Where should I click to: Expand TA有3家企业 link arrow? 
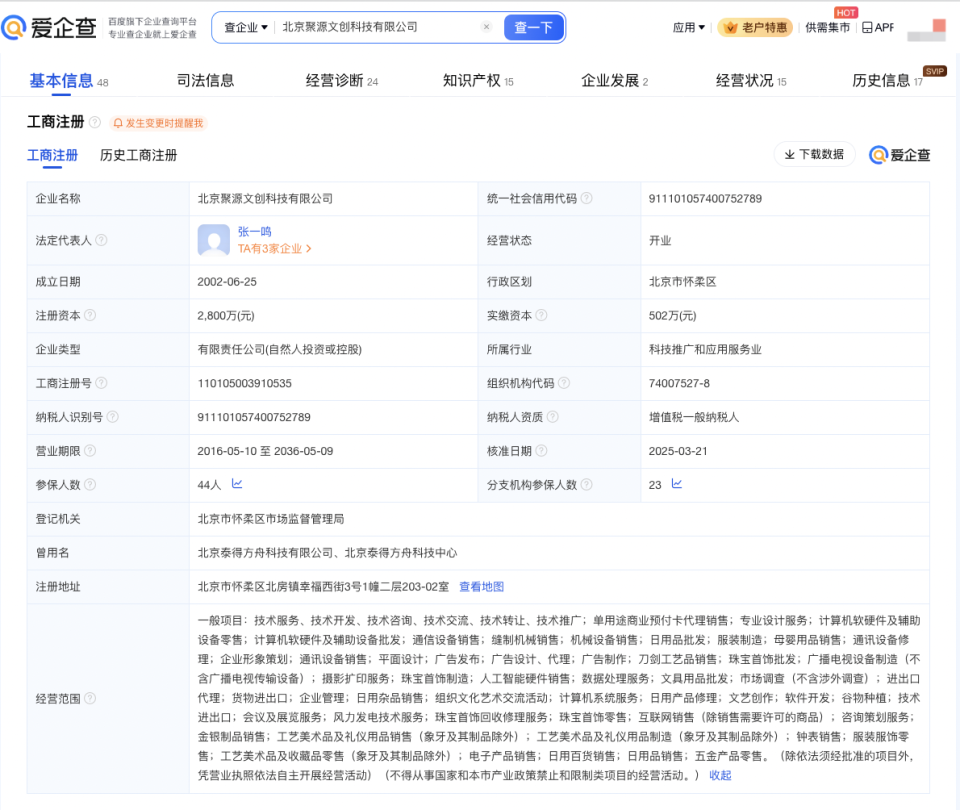coord(309,249)
